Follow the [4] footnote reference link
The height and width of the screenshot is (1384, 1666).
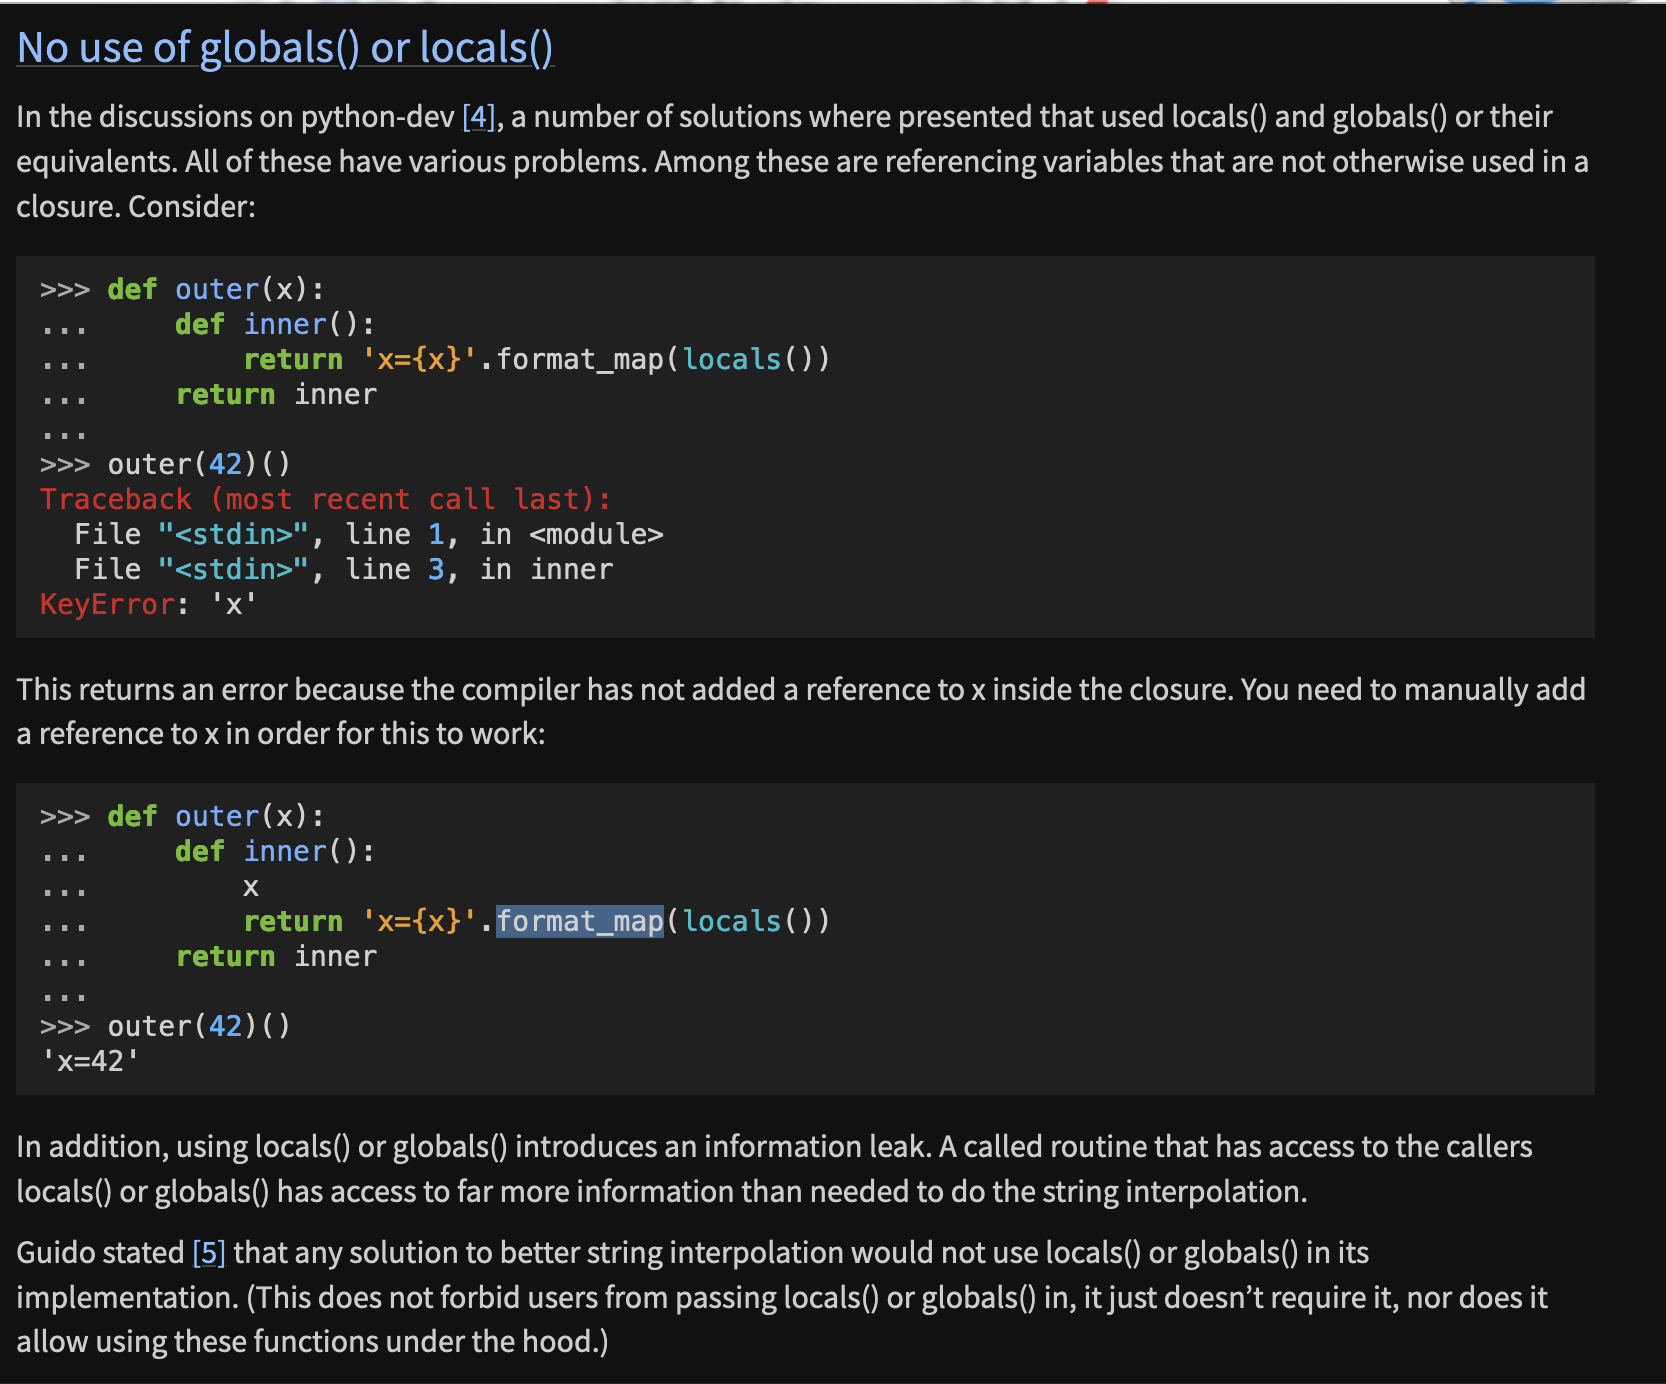tap(479, 117)
